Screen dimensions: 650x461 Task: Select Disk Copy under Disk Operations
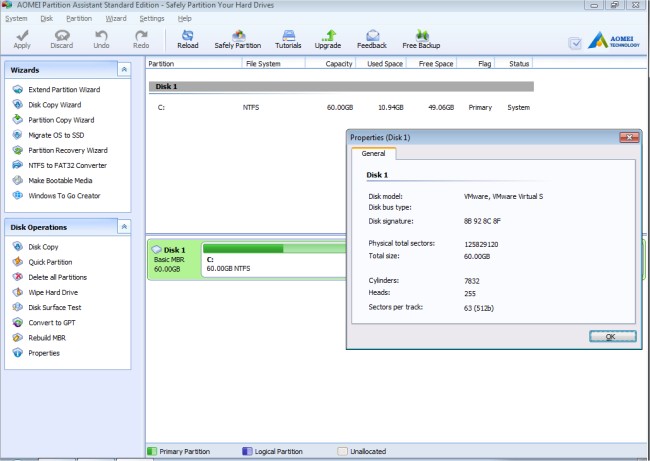click(x=43, y=247)
